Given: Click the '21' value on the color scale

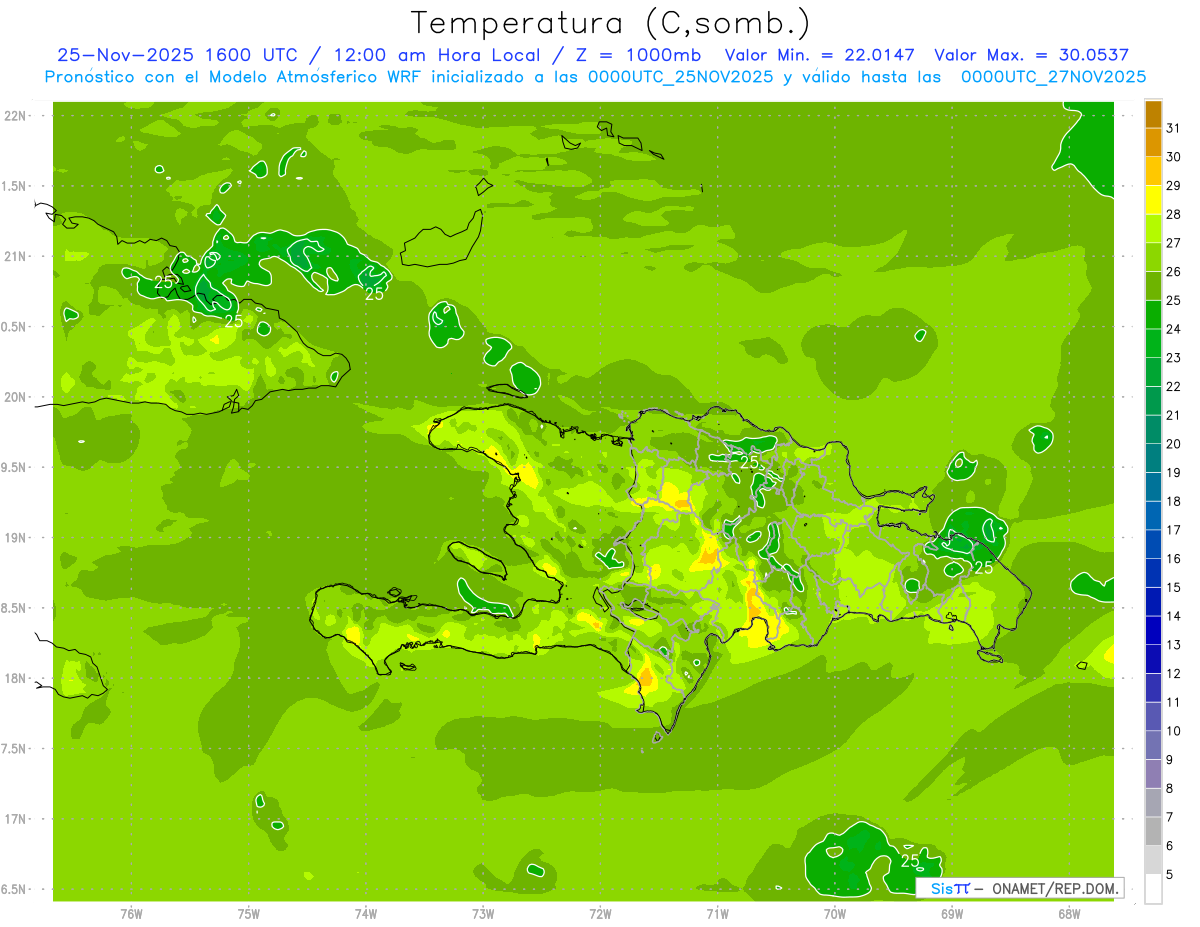Looking at the screenshot, I should [1174, 415].
